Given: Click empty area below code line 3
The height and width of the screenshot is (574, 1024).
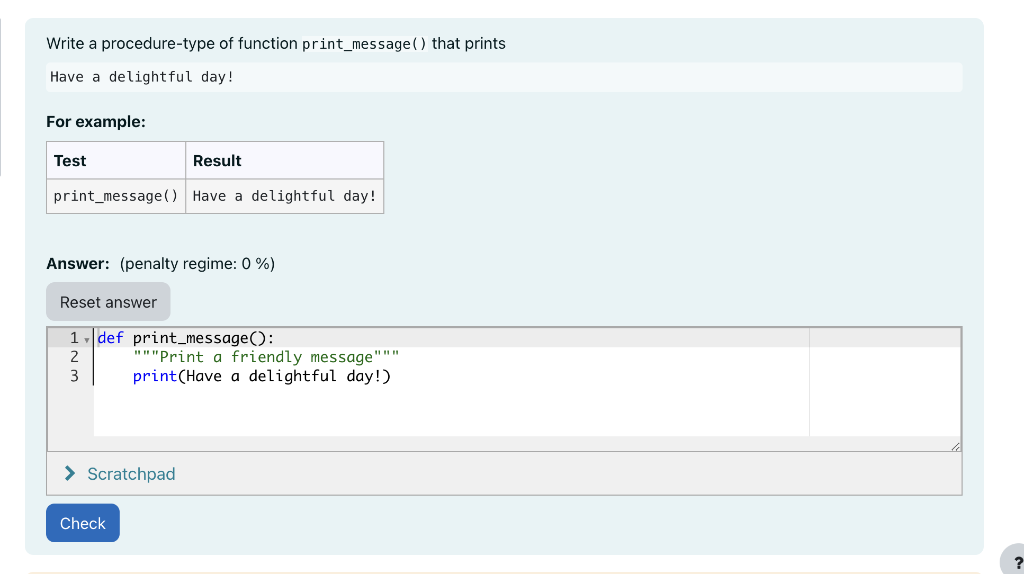Looking at the screenshot, I should 450,412.
